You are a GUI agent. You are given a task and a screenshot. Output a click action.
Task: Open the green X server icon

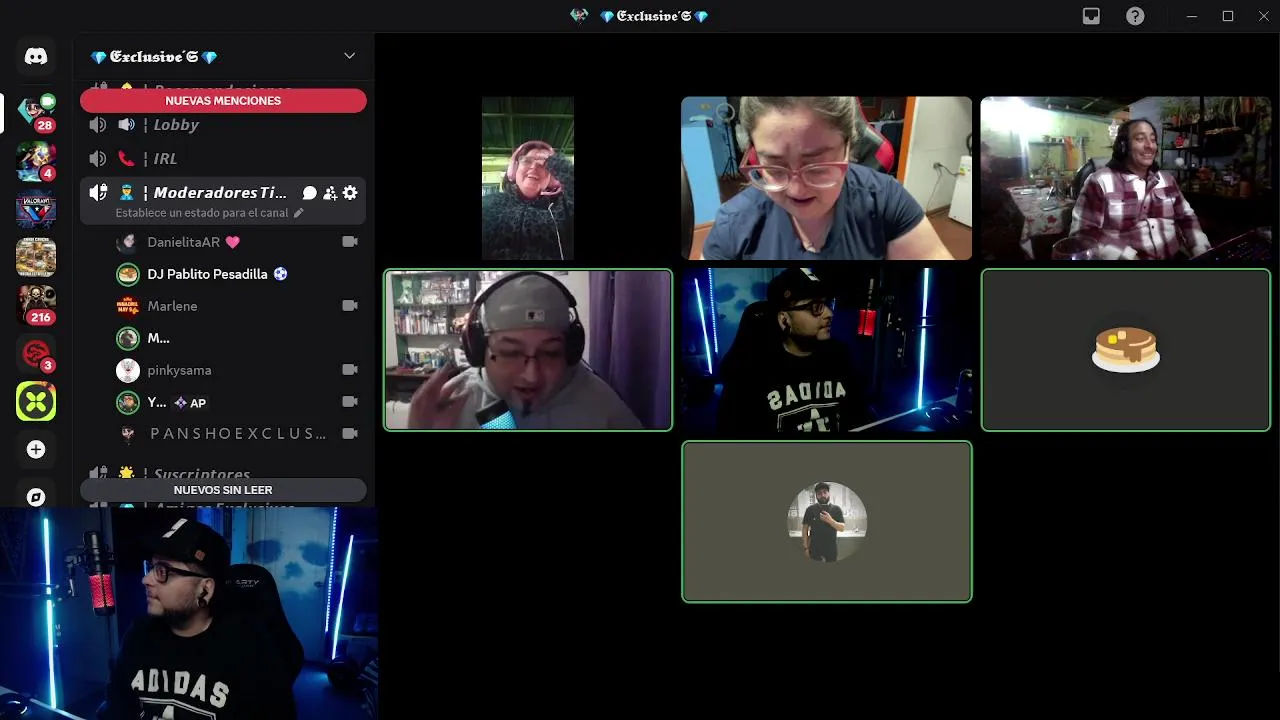(x=36, y=401)
